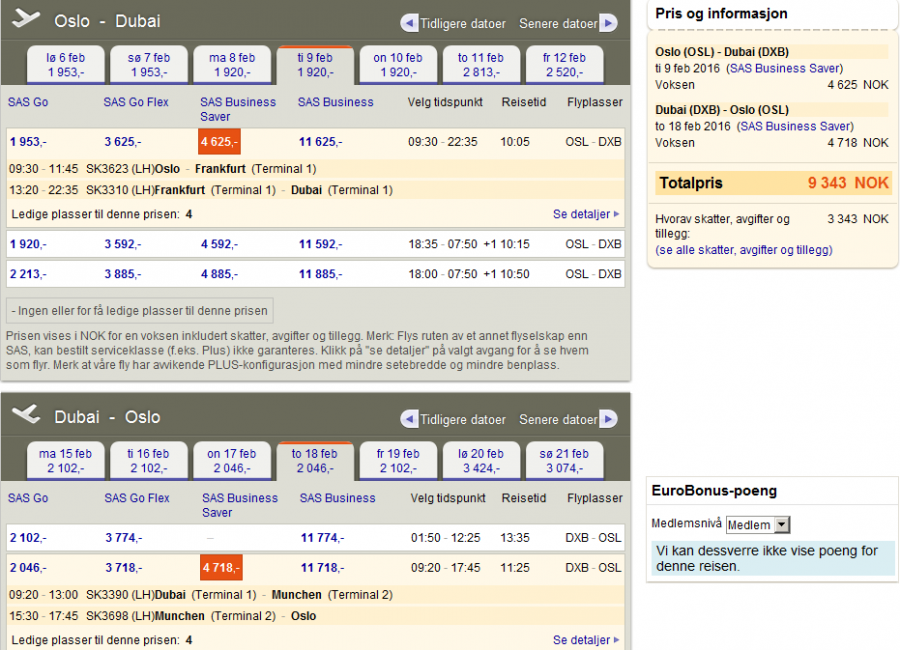
Task: Click the previous dates arrow for Dubai - Oslo
Action: [409, 420]
